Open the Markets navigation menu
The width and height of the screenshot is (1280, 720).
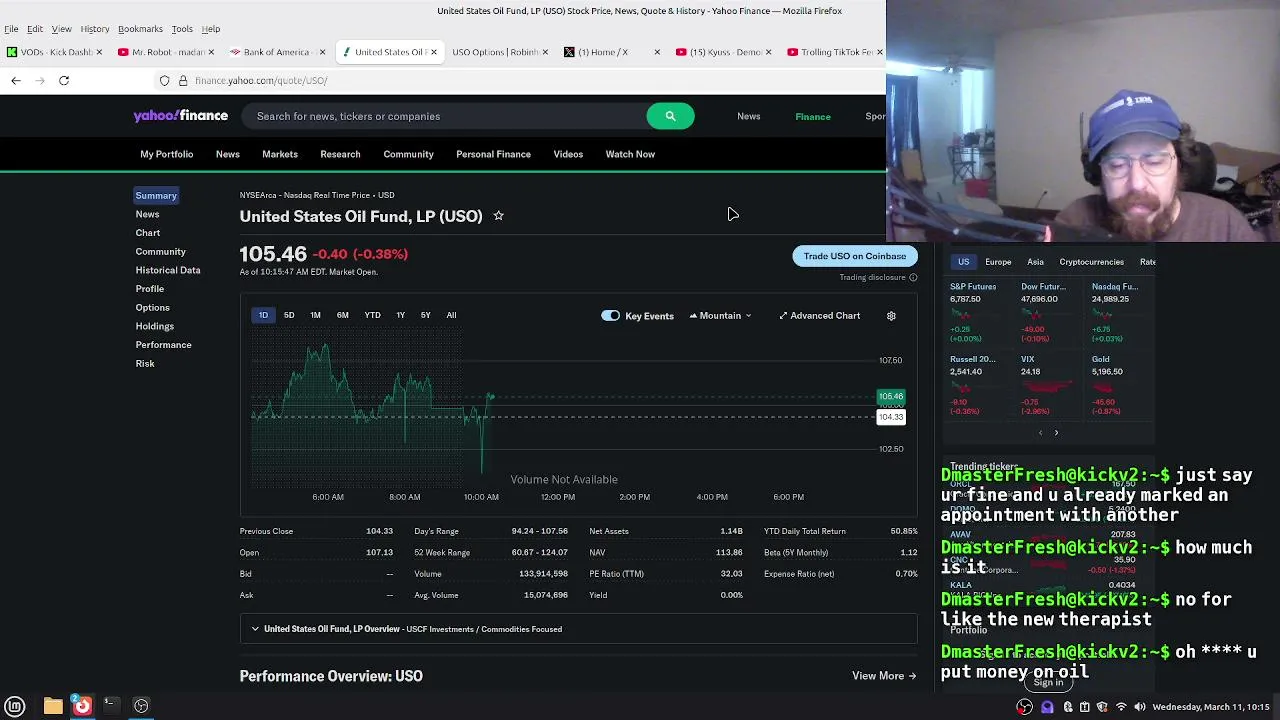coord(280,154)
